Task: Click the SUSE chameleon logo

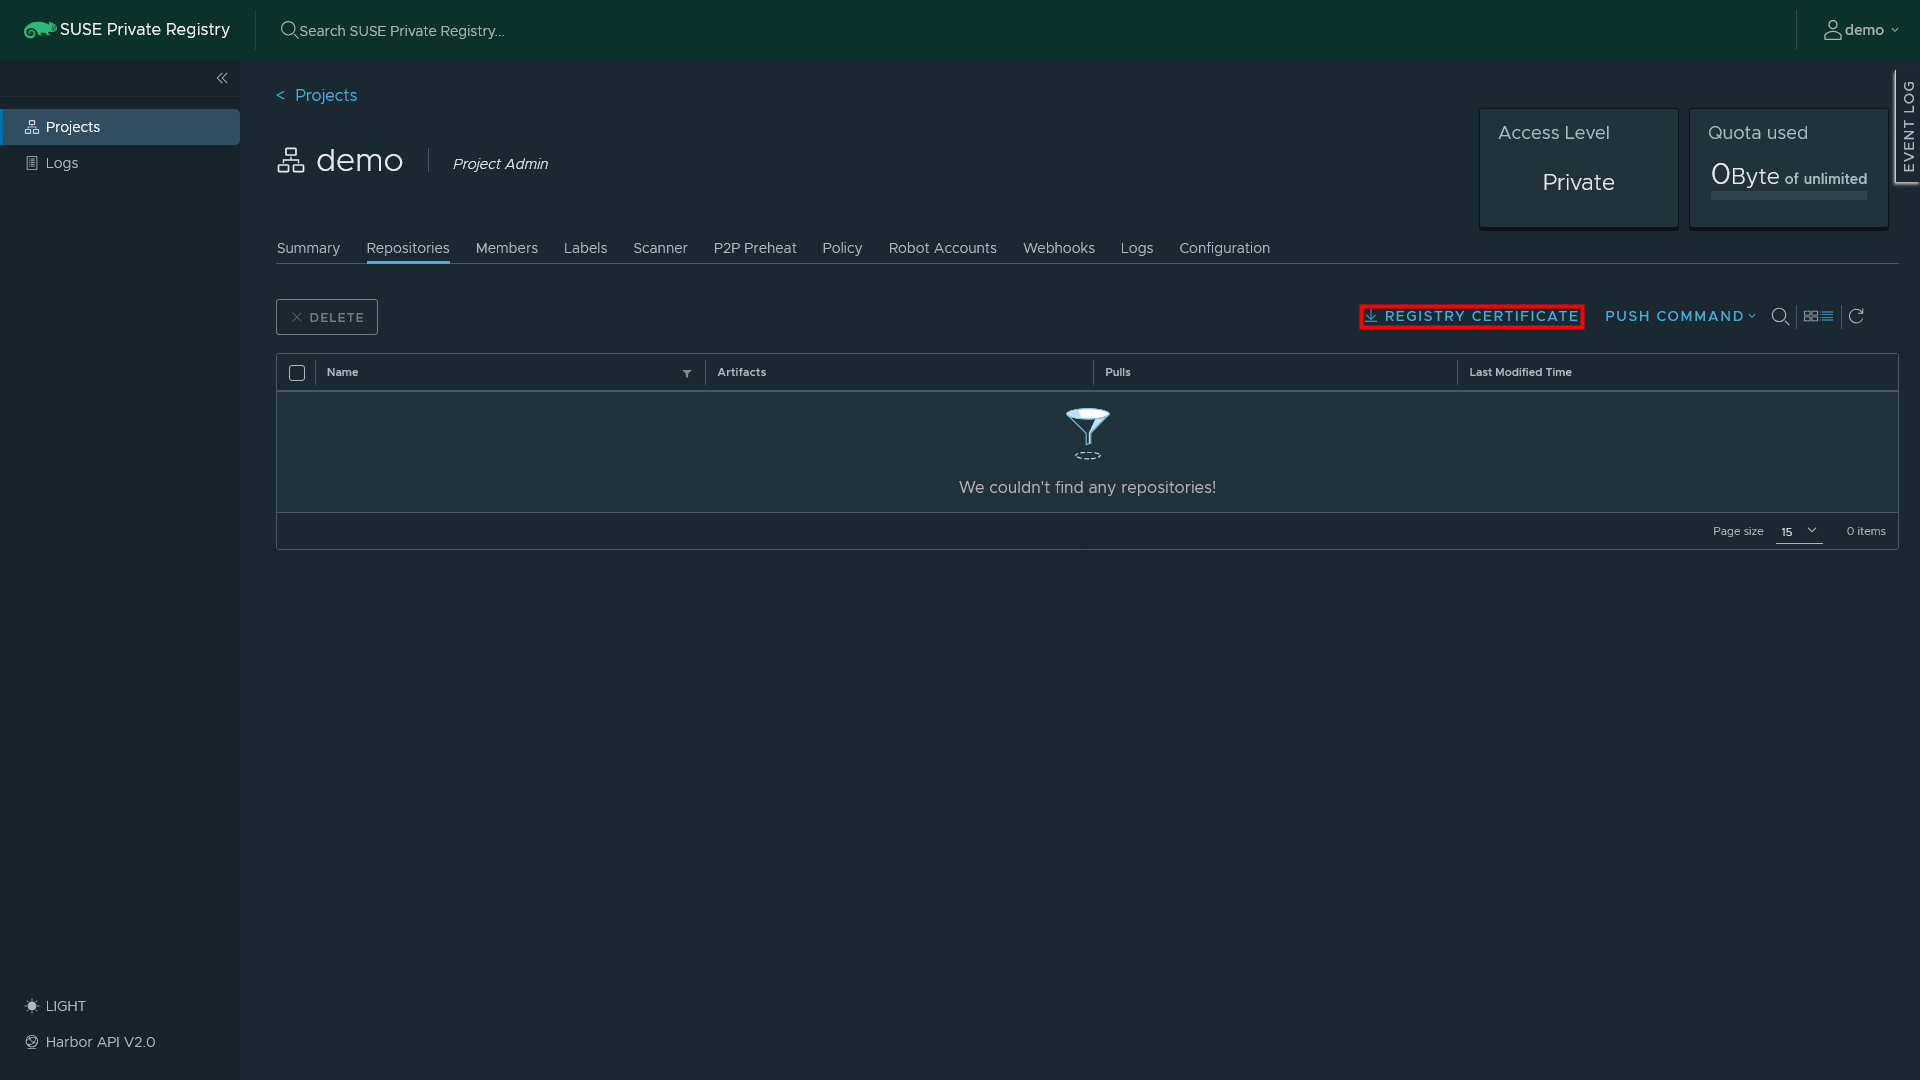Action: tap(40, 30)
